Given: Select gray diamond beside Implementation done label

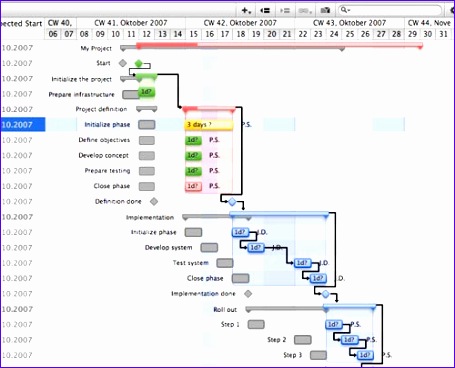Looking at the screenshot, I should pos(248,294).
